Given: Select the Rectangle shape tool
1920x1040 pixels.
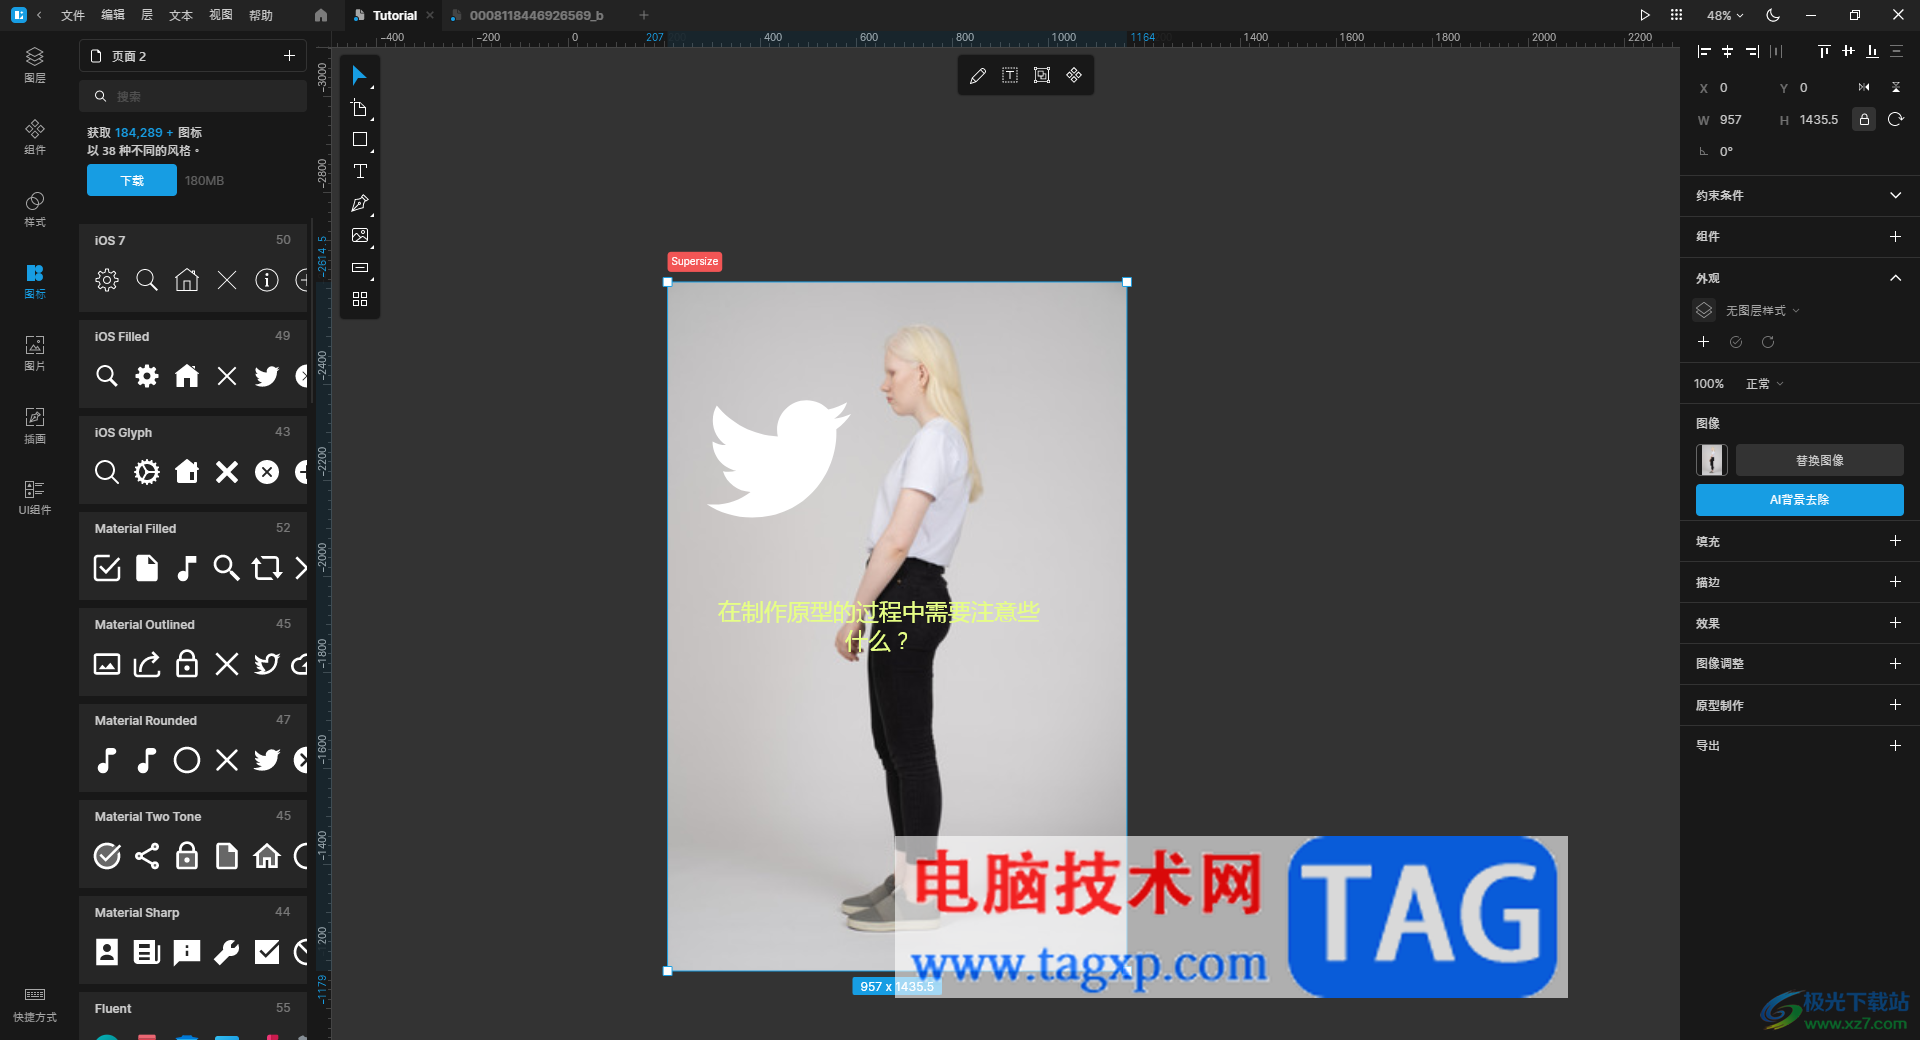Looking at the screenshot, I should coord(360,140).
